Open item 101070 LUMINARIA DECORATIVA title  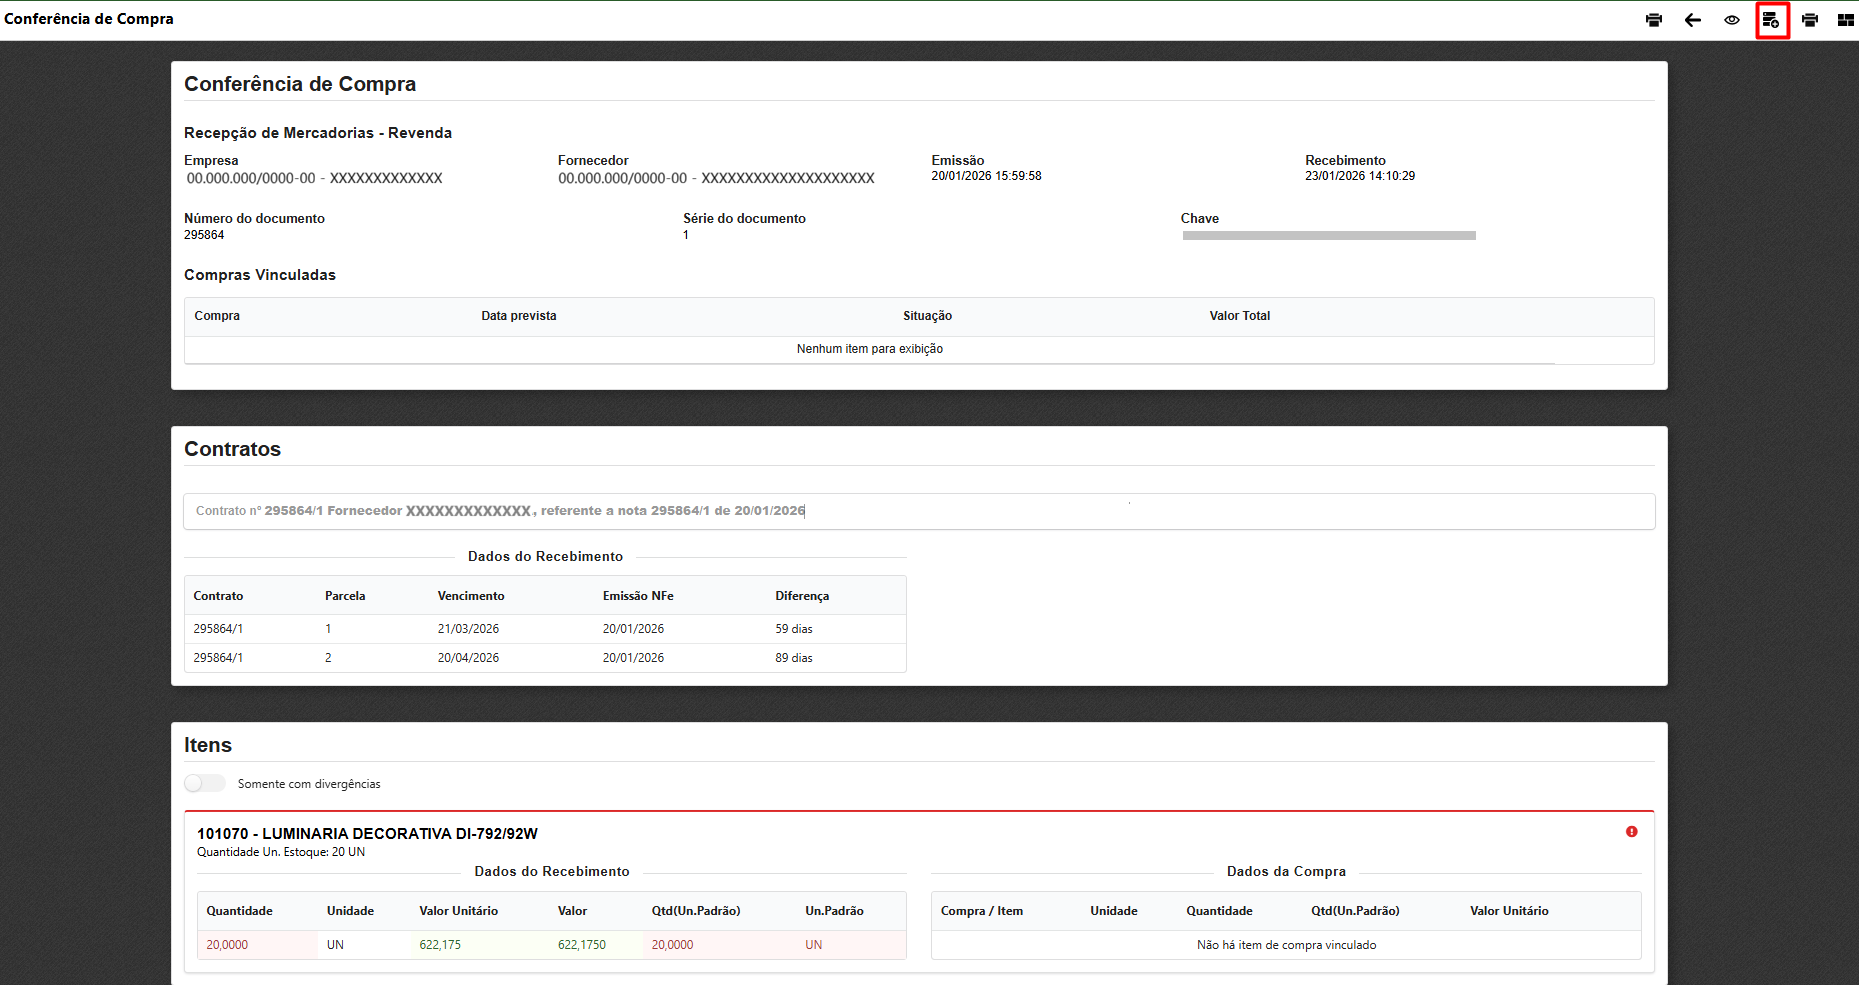coord(367,834)
